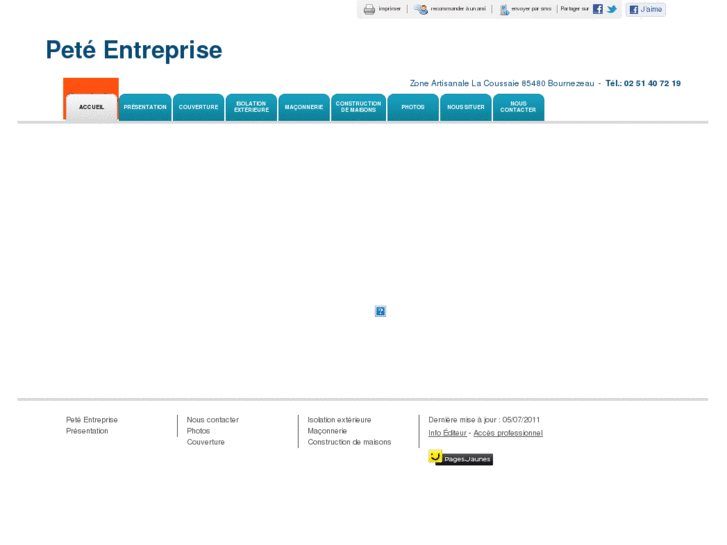The width and height of the screenshot is (727, 545).
Task: Click the broken image placeholder icon
Action: [380, 311]
